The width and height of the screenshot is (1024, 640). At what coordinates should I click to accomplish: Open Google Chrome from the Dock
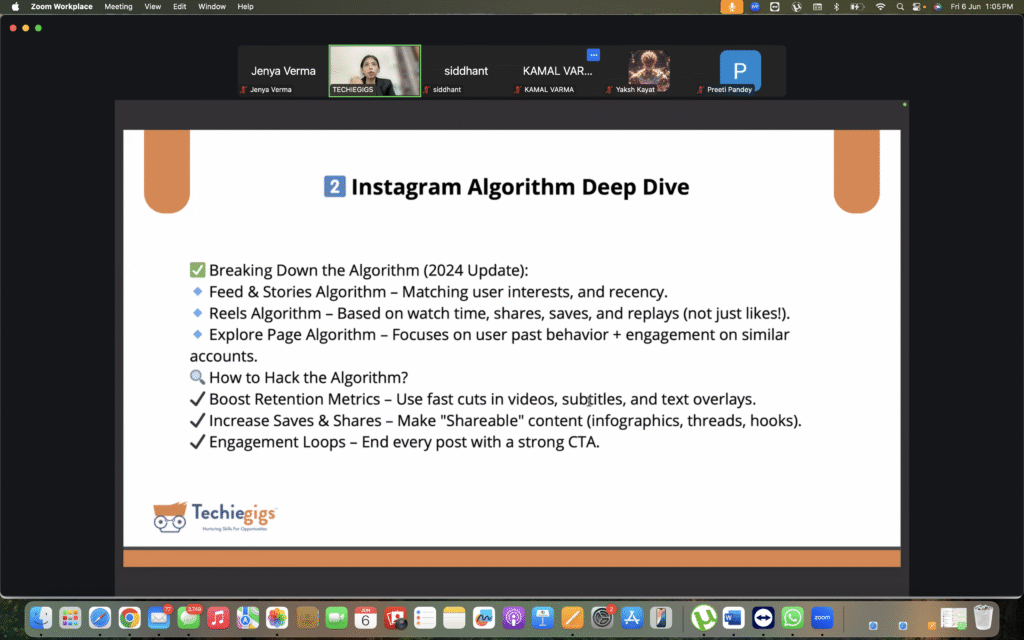(128, 618)
